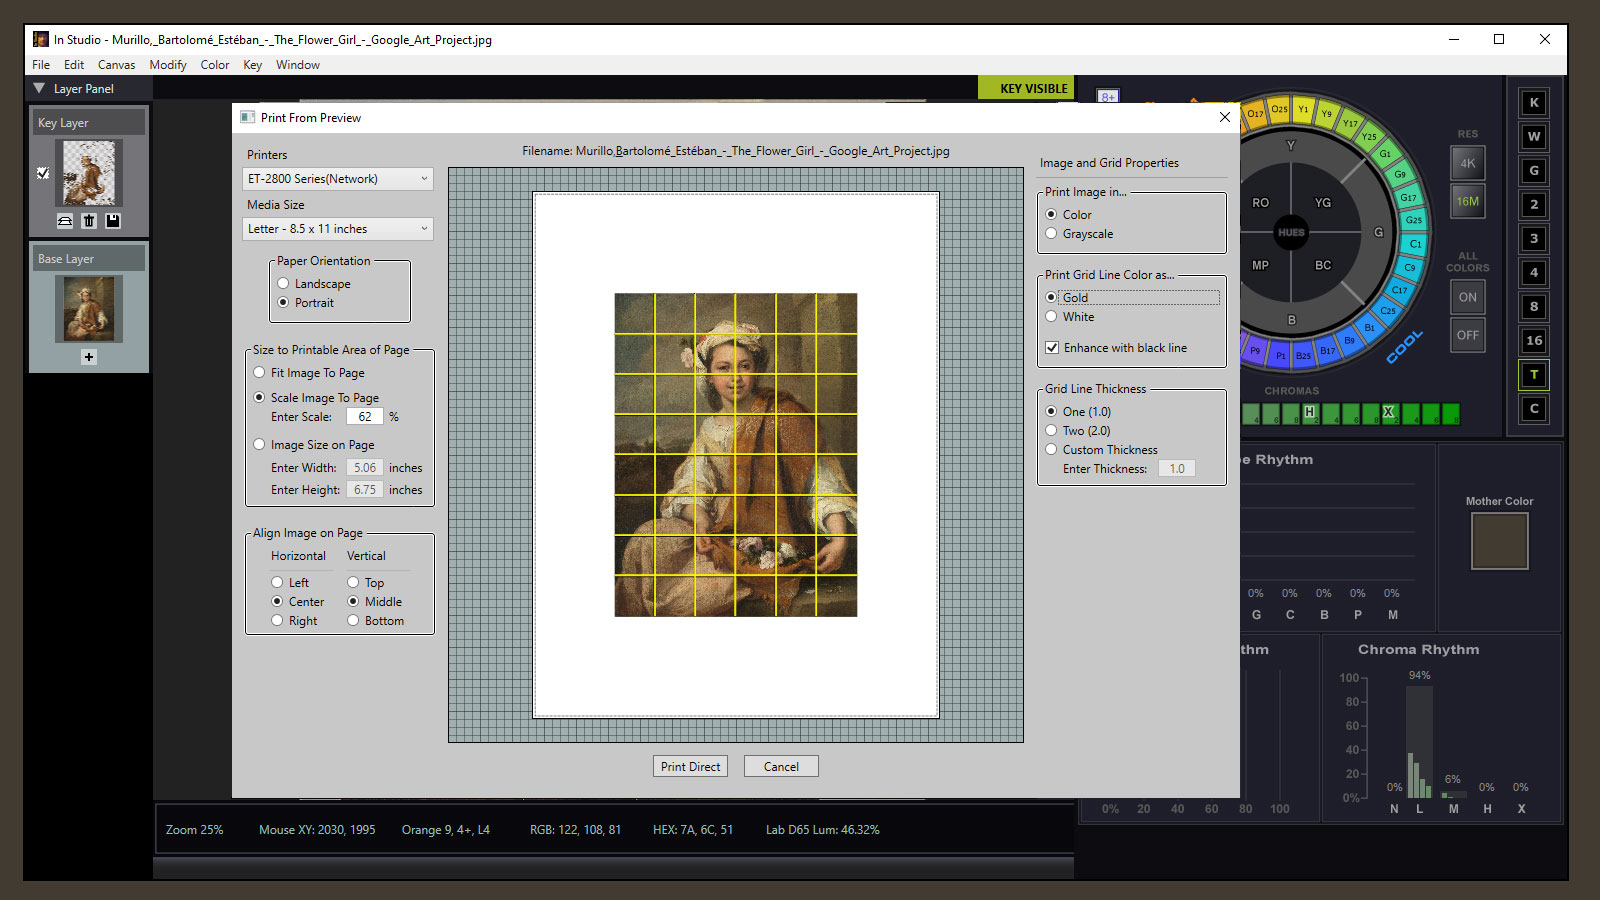
Task: Save the Key Layer with the disk icon
Action: [113, 221]
